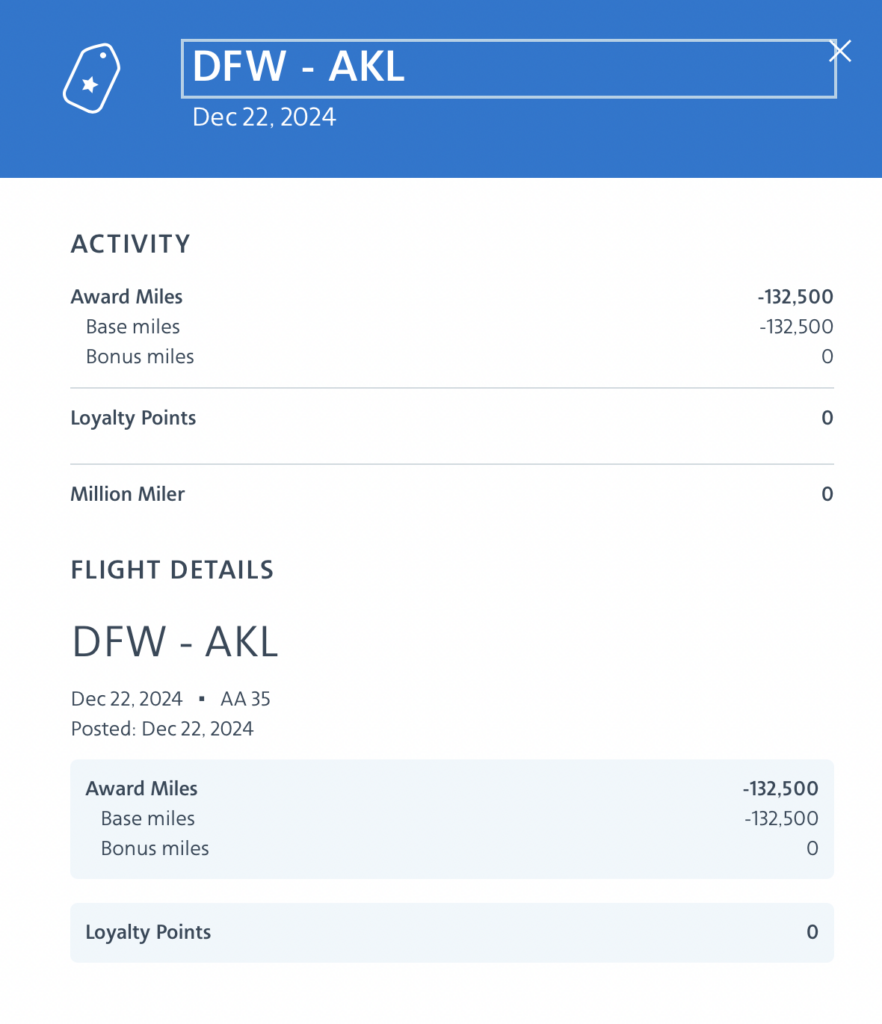Click the ACTIVITY section heading
This screenshot has height=1024, width=882.
pos(130,244)
